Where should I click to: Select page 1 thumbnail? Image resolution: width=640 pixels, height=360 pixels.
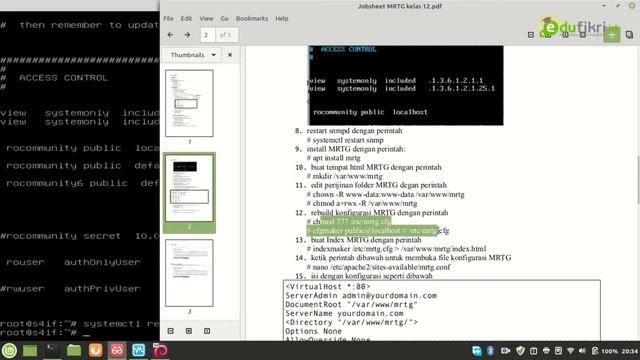tap(189, 103)
